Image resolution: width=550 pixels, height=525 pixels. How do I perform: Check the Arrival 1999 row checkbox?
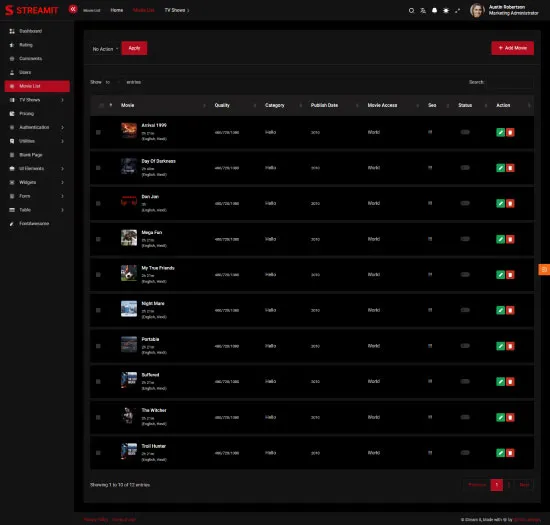98,132
